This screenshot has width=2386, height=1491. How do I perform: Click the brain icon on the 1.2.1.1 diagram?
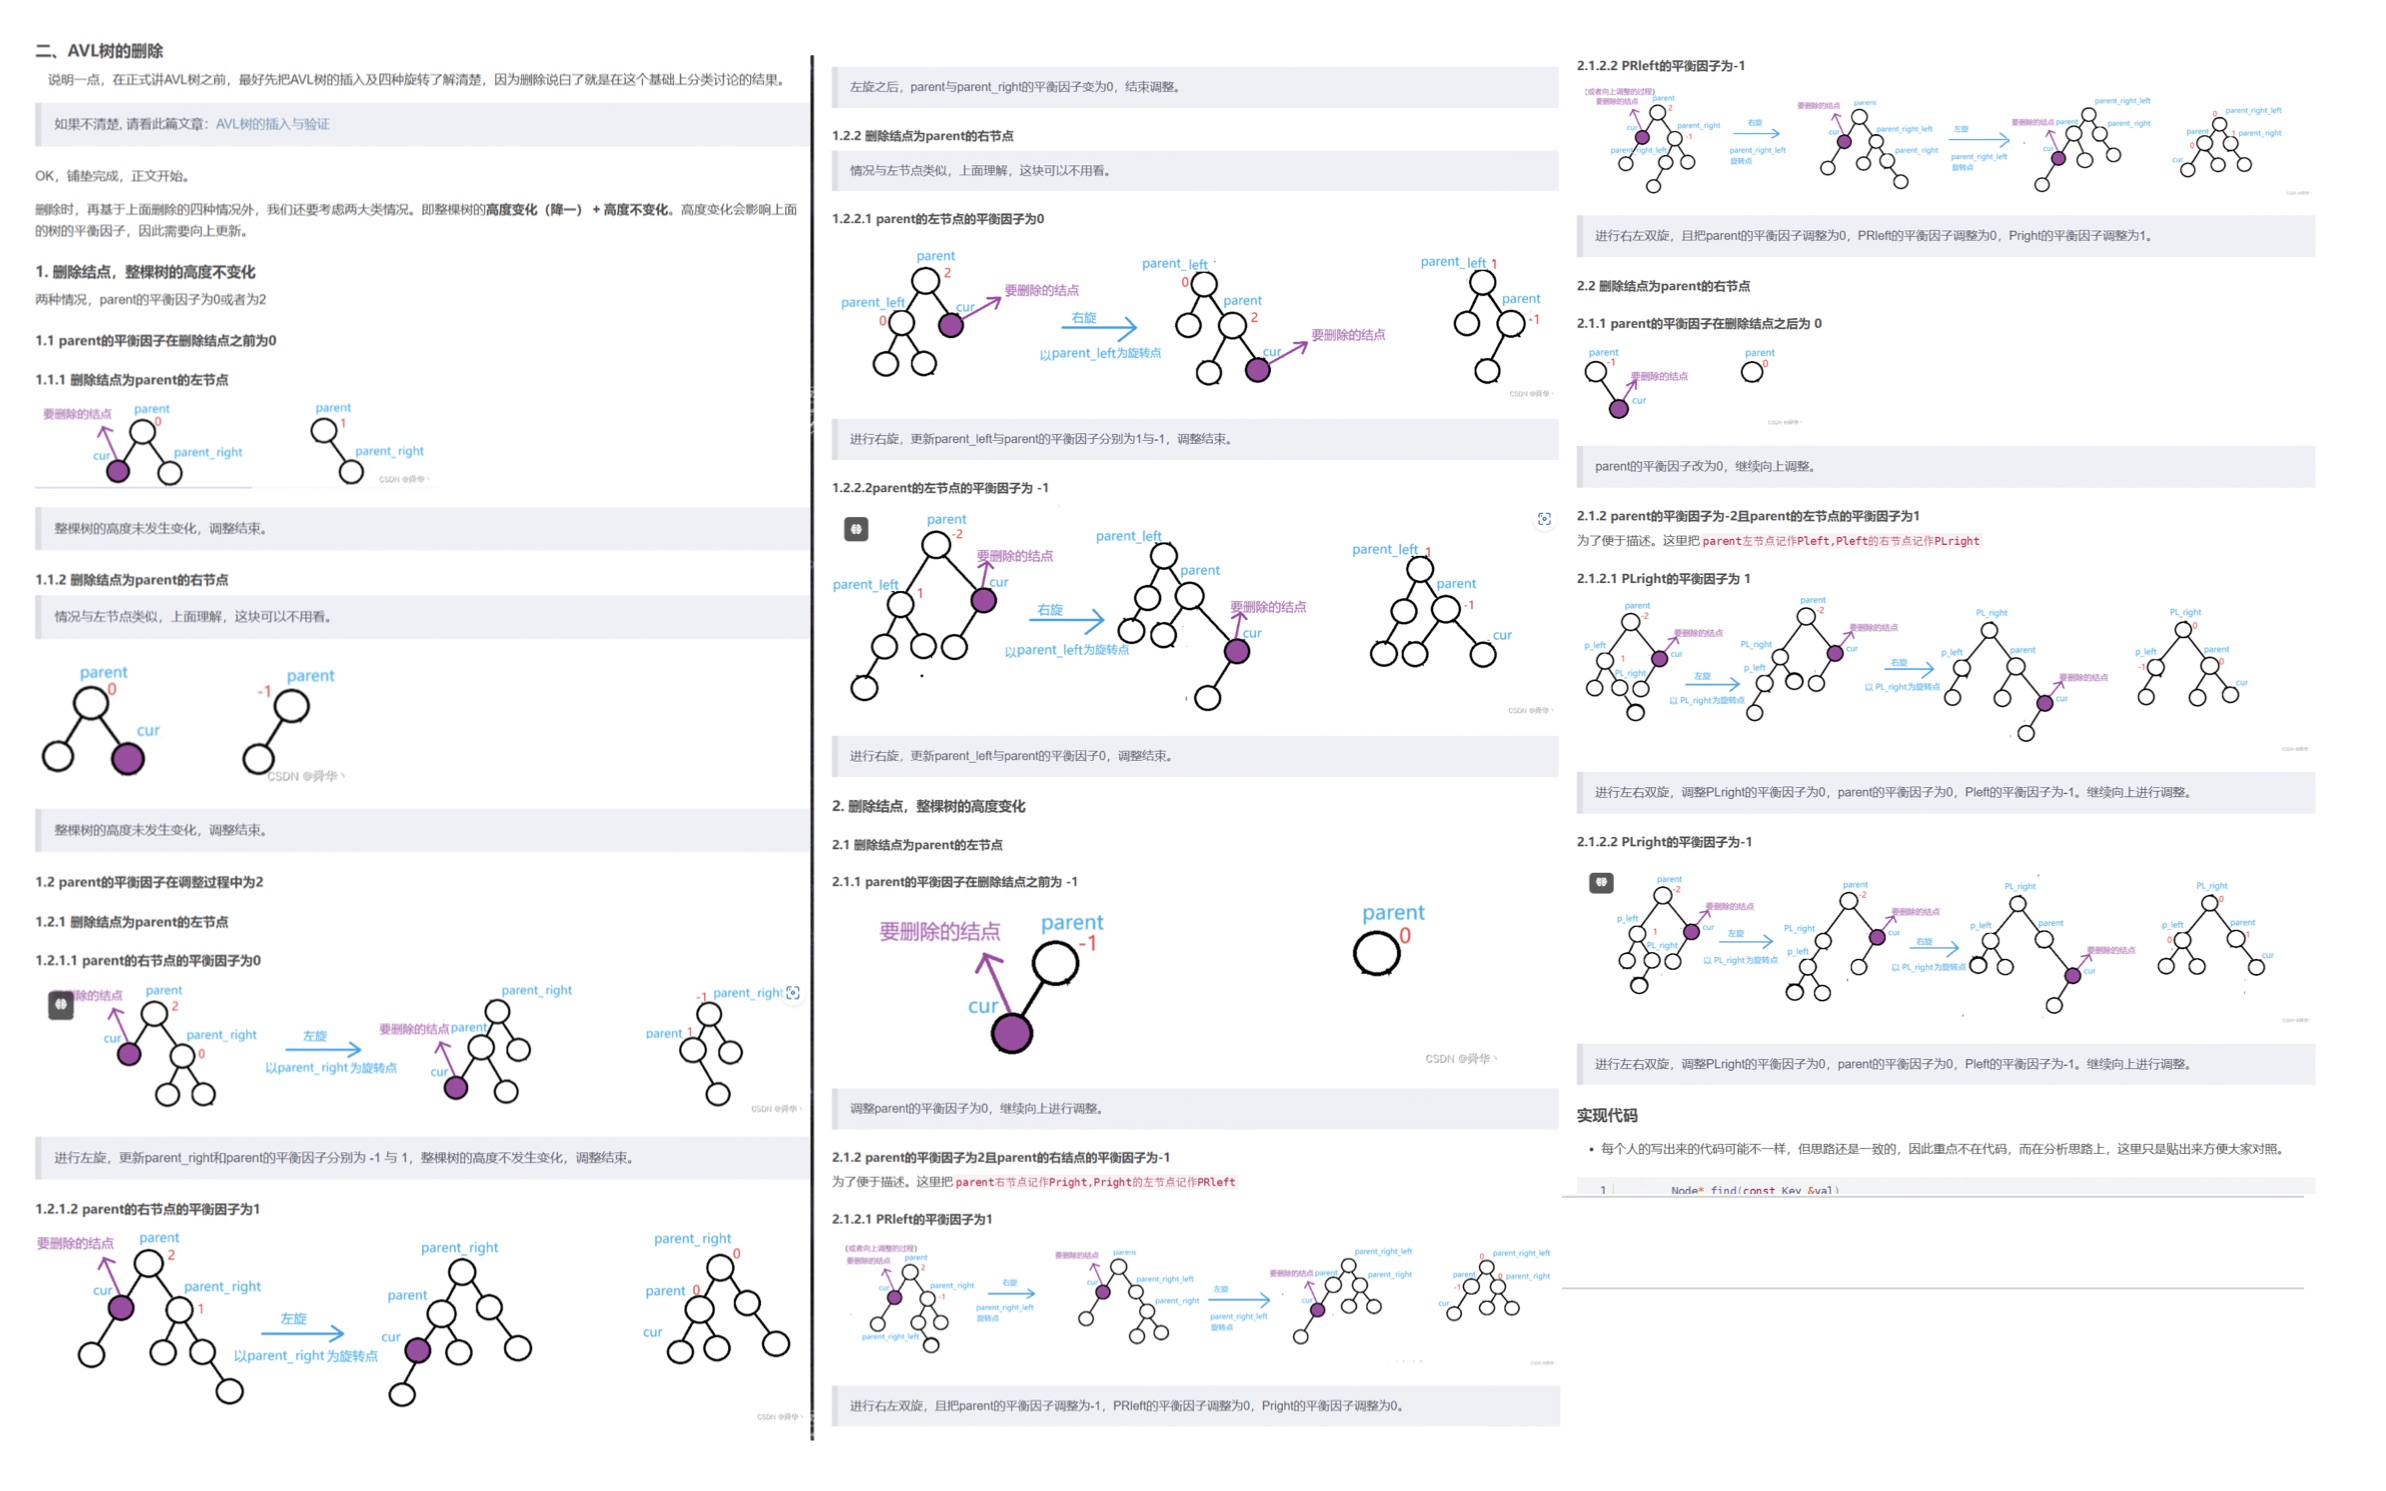[61, 1004]
